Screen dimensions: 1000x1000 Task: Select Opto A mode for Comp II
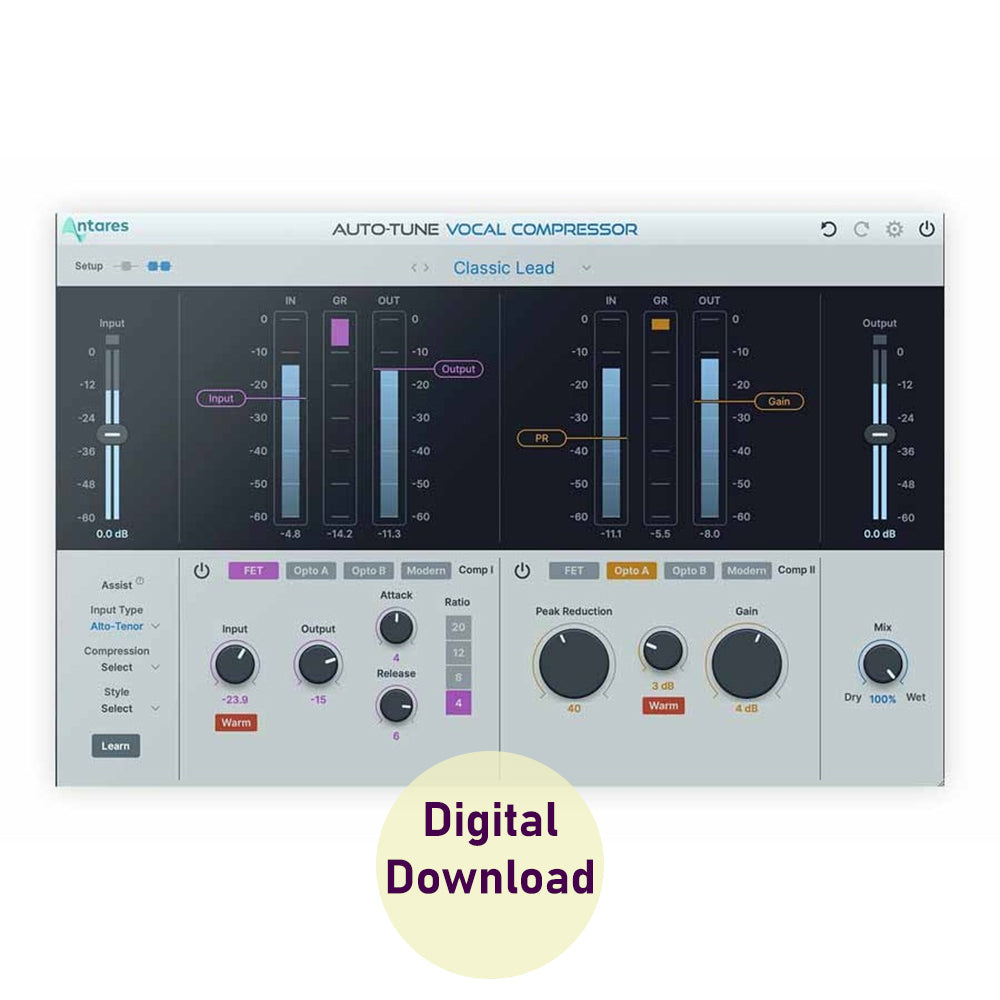point(631,570)
